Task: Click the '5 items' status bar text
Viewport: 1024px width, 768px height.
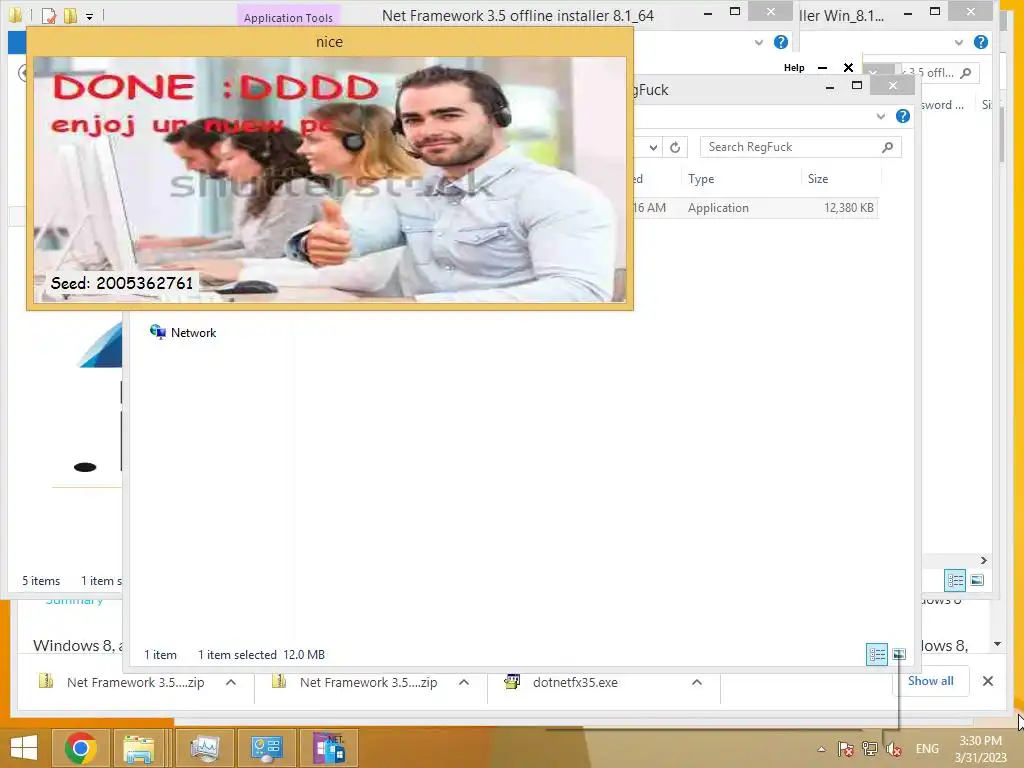Action: (x=41, y=581)
